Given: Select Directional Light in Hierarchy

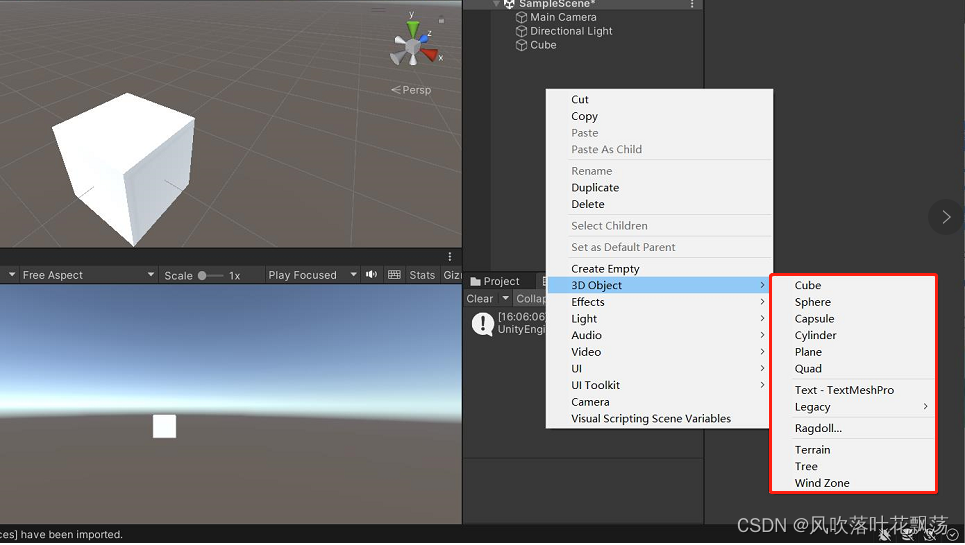Looking at the screenshot, I should (x=571, y=31).
